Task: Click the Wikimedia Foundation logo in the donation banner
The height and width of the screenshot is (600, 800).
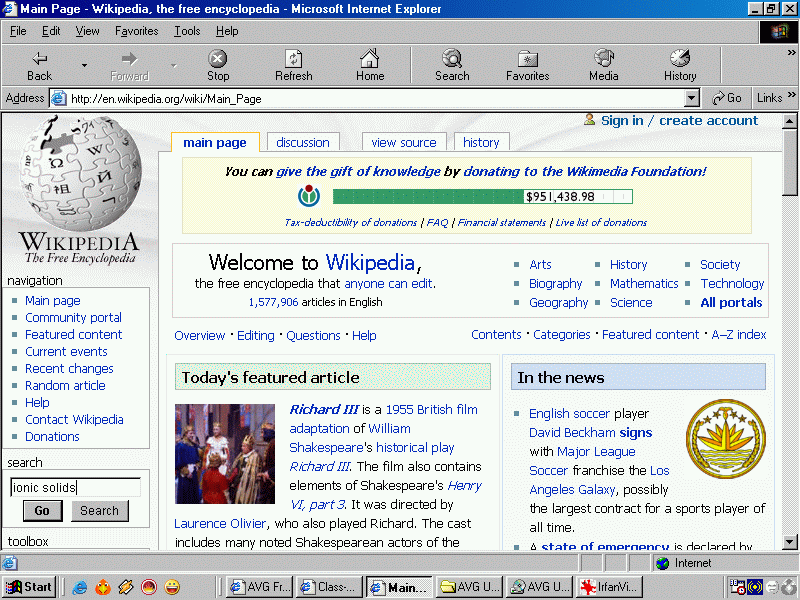Action: (309, 196)
